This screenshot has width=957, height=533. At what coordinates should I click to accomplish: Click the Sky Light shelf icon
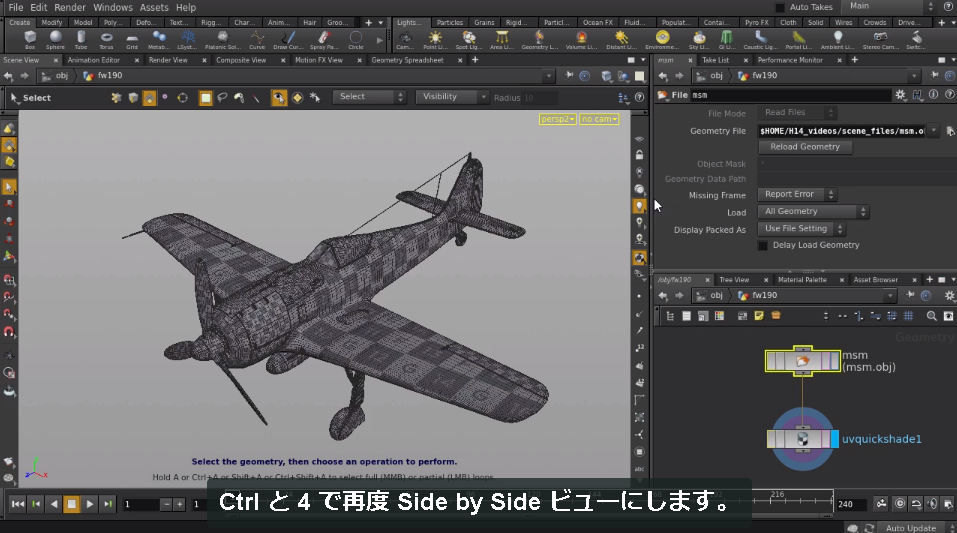coord(699,40)
